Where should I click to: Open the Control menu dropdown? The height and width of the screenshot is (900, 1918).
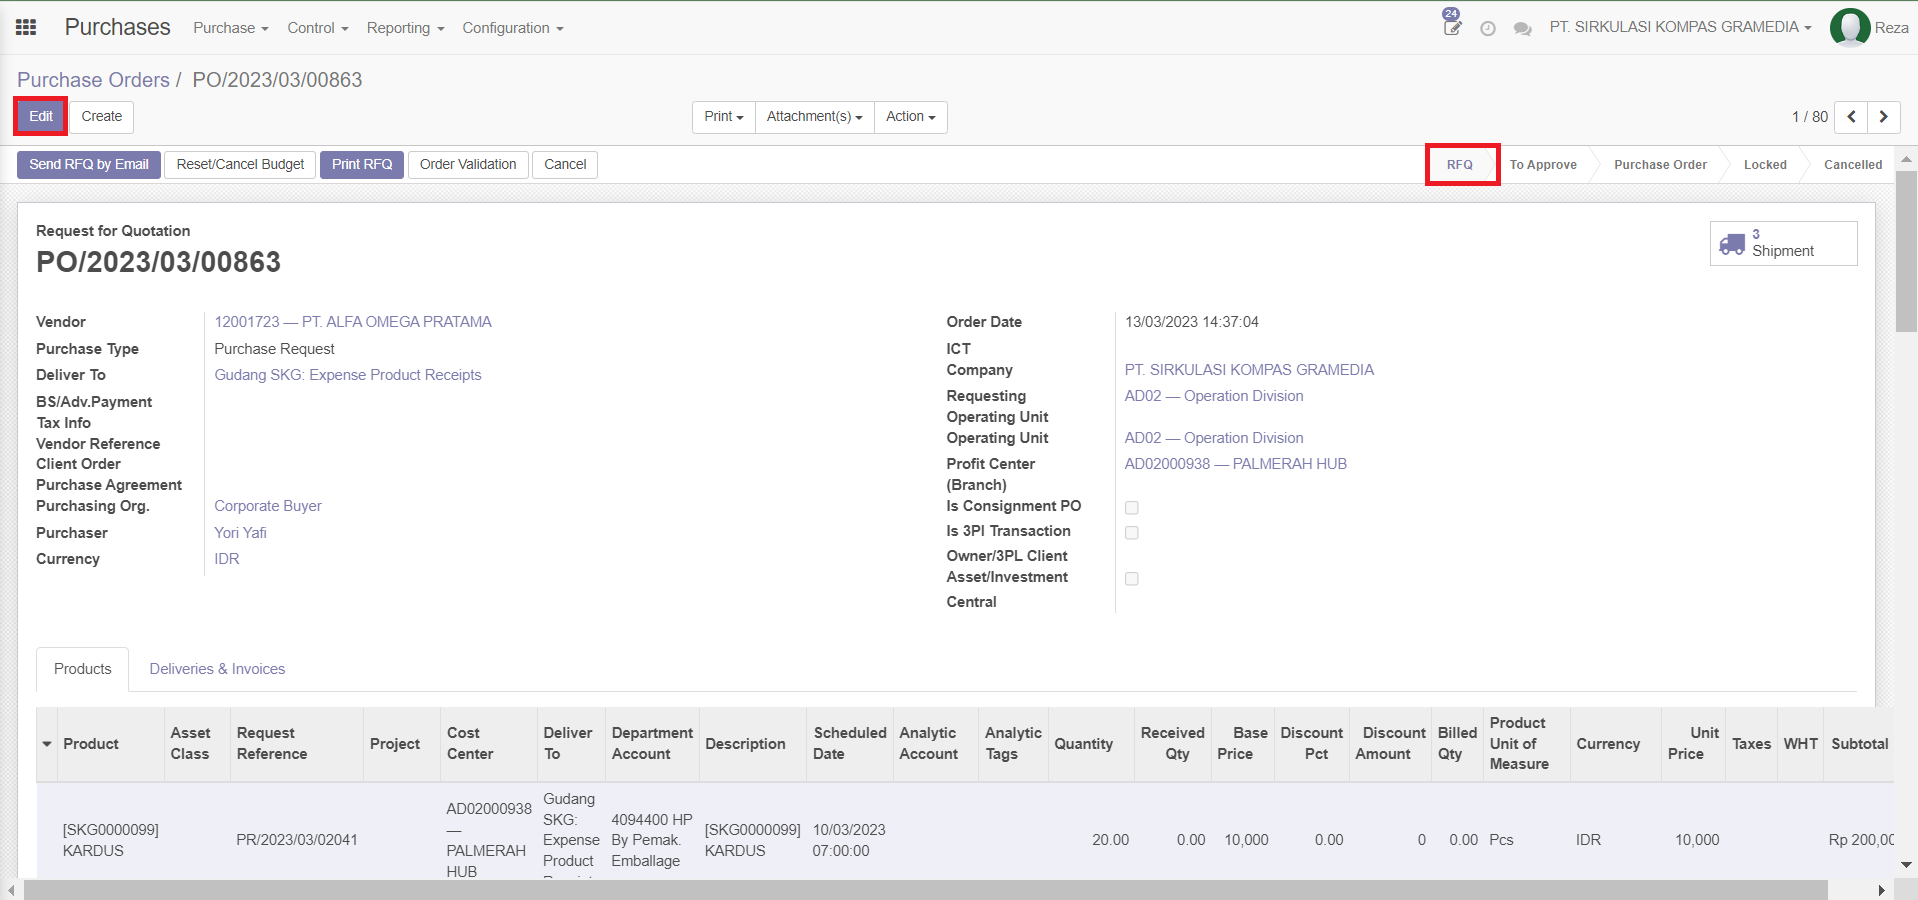[318, 28]
